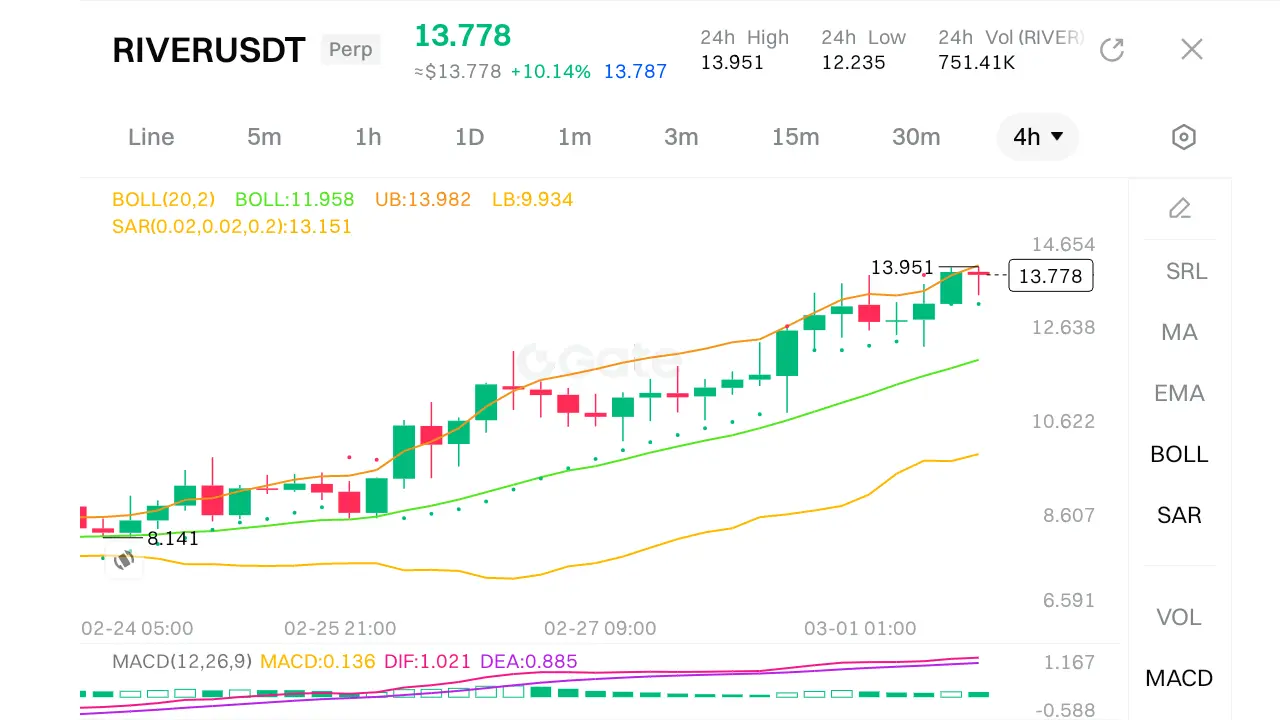Viewport: 1280px width, 720px height.
Task: Toggle the MACD sub-indicator in the sidebar
Action: click(x=1179, y=678)
